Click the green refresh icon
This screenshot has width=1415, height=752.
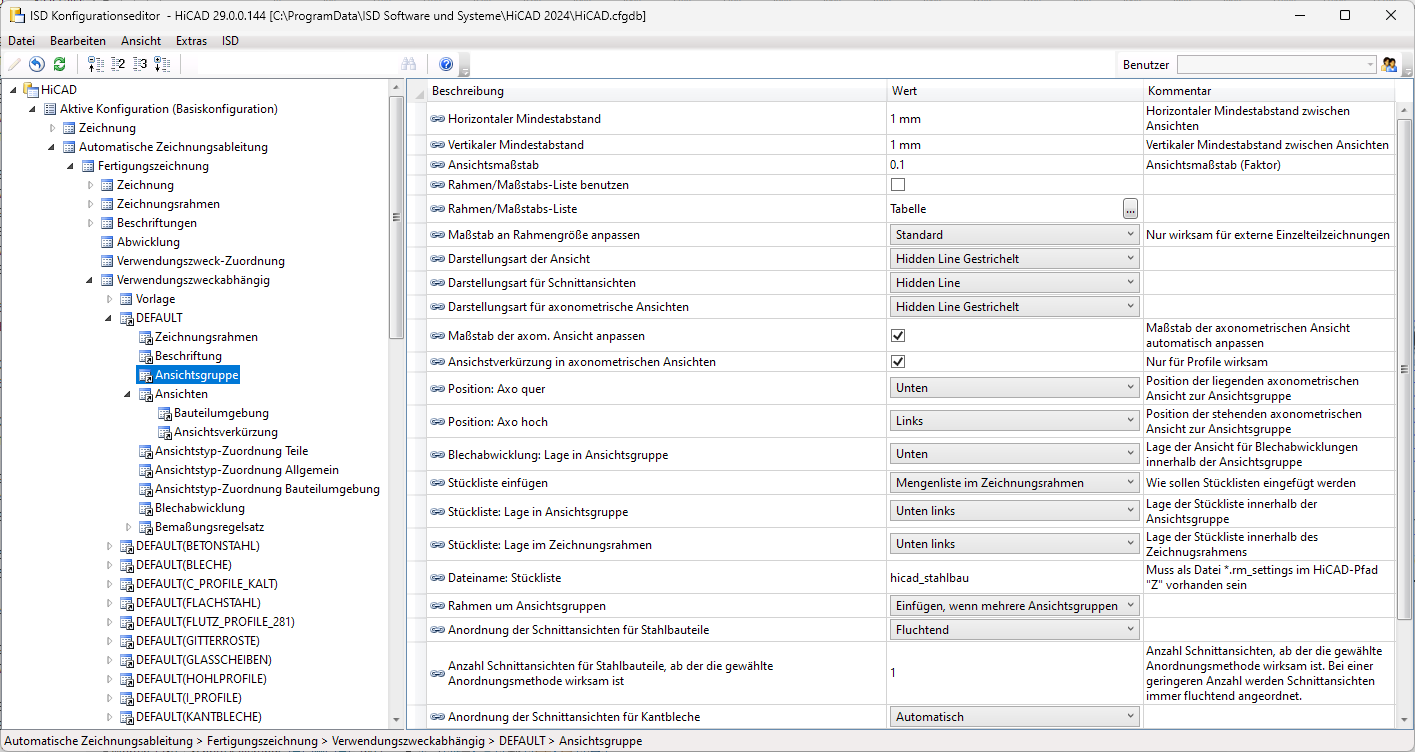coord(59,64)
